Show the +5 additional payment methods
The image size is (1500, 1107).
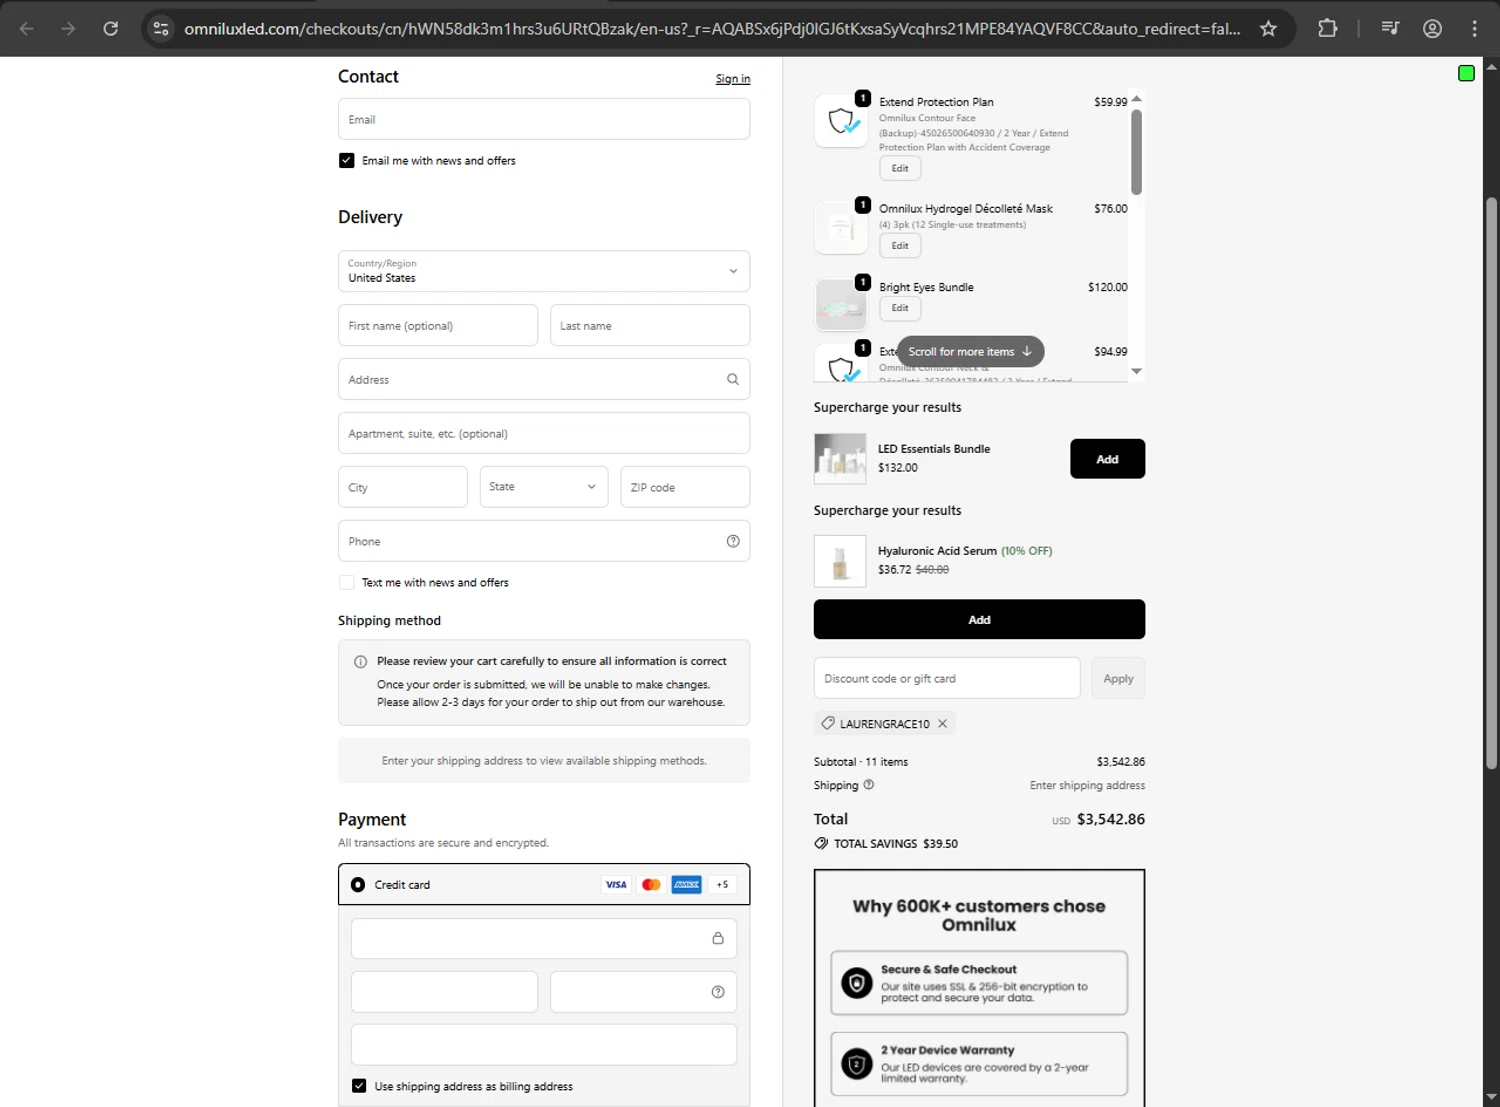(x=722, y=884)
